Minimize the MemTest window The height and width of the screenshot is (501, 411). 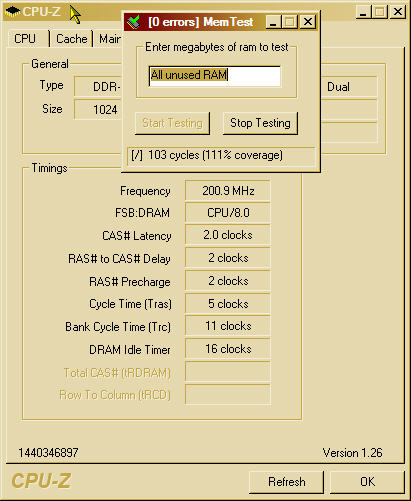(273, 22)
